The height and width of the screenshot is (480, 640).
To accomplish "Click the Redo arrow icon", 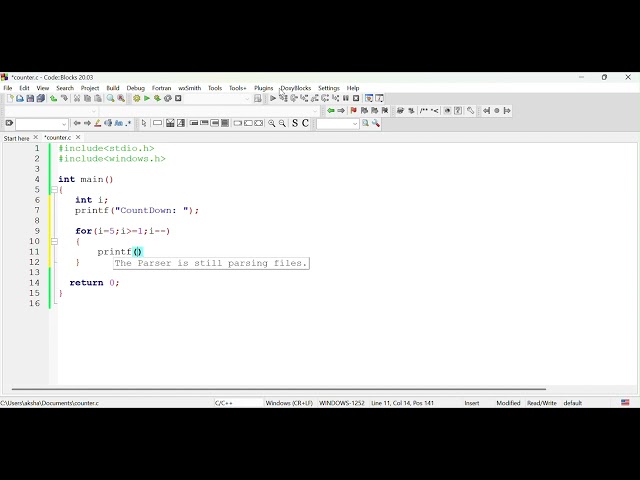I will (x=64, y=98).
